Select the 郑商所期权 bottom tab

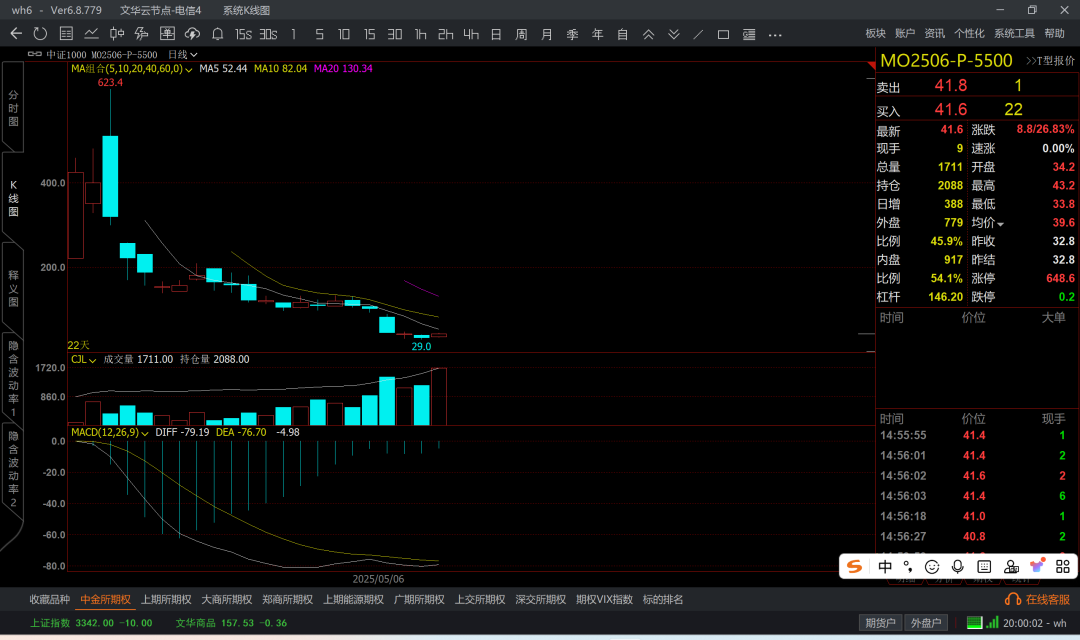coord(287,599)
